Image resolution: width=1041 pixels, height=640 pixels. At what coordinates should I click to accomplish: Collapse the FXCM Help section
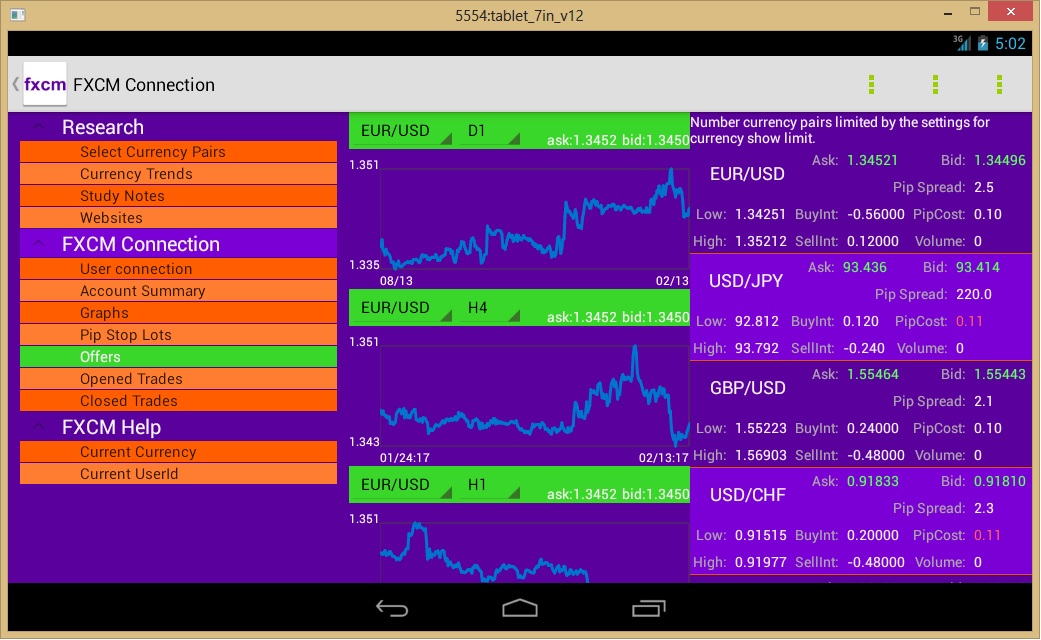[39, 427]
